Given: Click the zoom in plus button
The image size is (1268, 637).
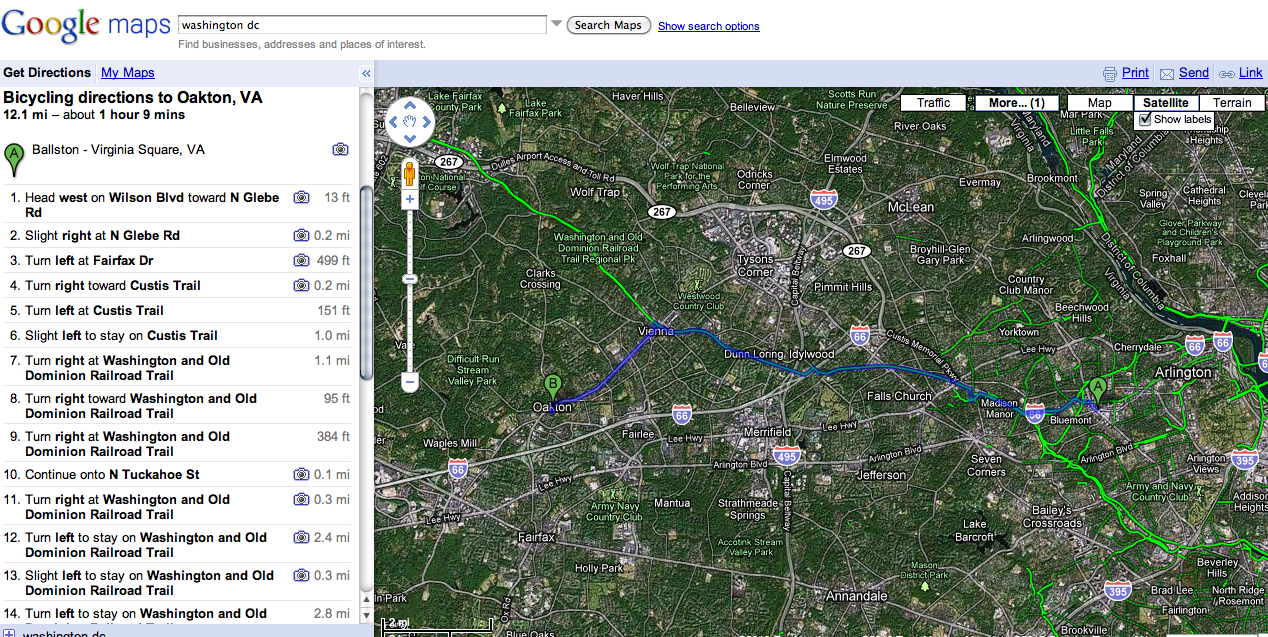Looking at the screenshot, I should [x=409, y=200].
